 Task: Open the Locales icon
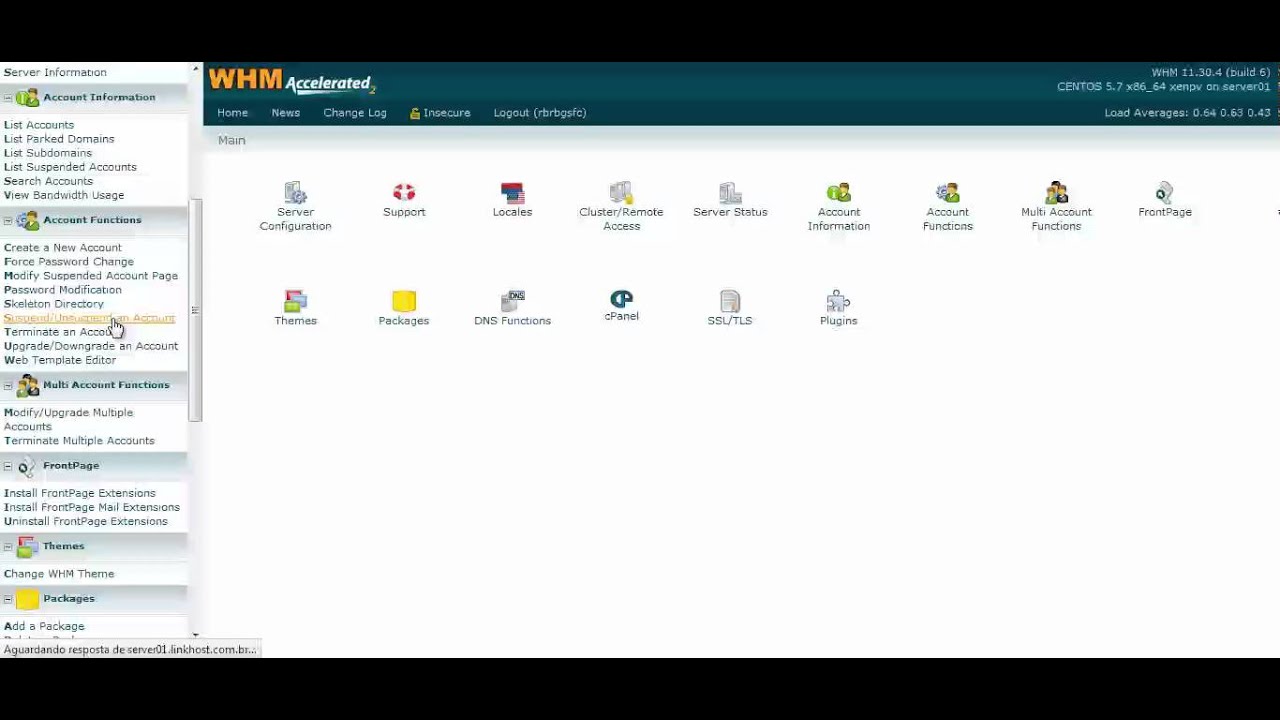512,193
